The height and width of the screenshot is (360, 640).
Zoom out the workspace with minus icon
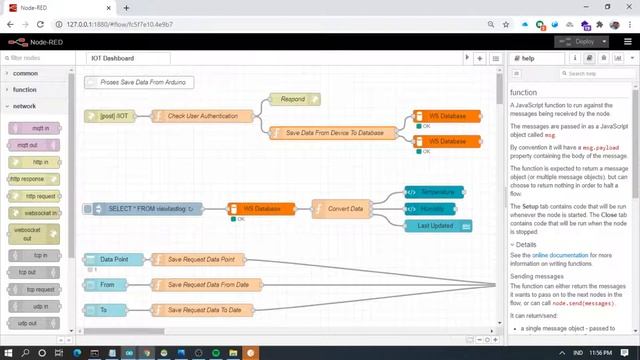click(x=479, y=340)
